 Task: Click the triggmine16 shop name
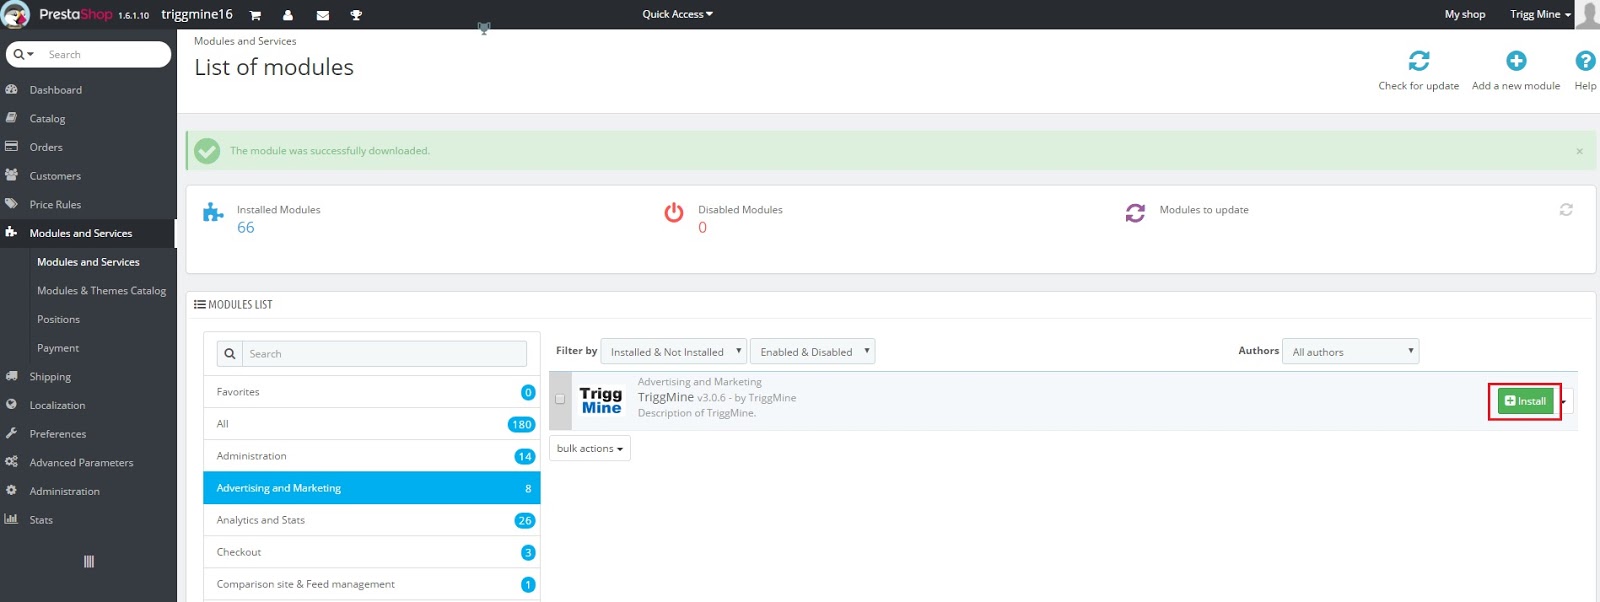[x=197, y=14]
